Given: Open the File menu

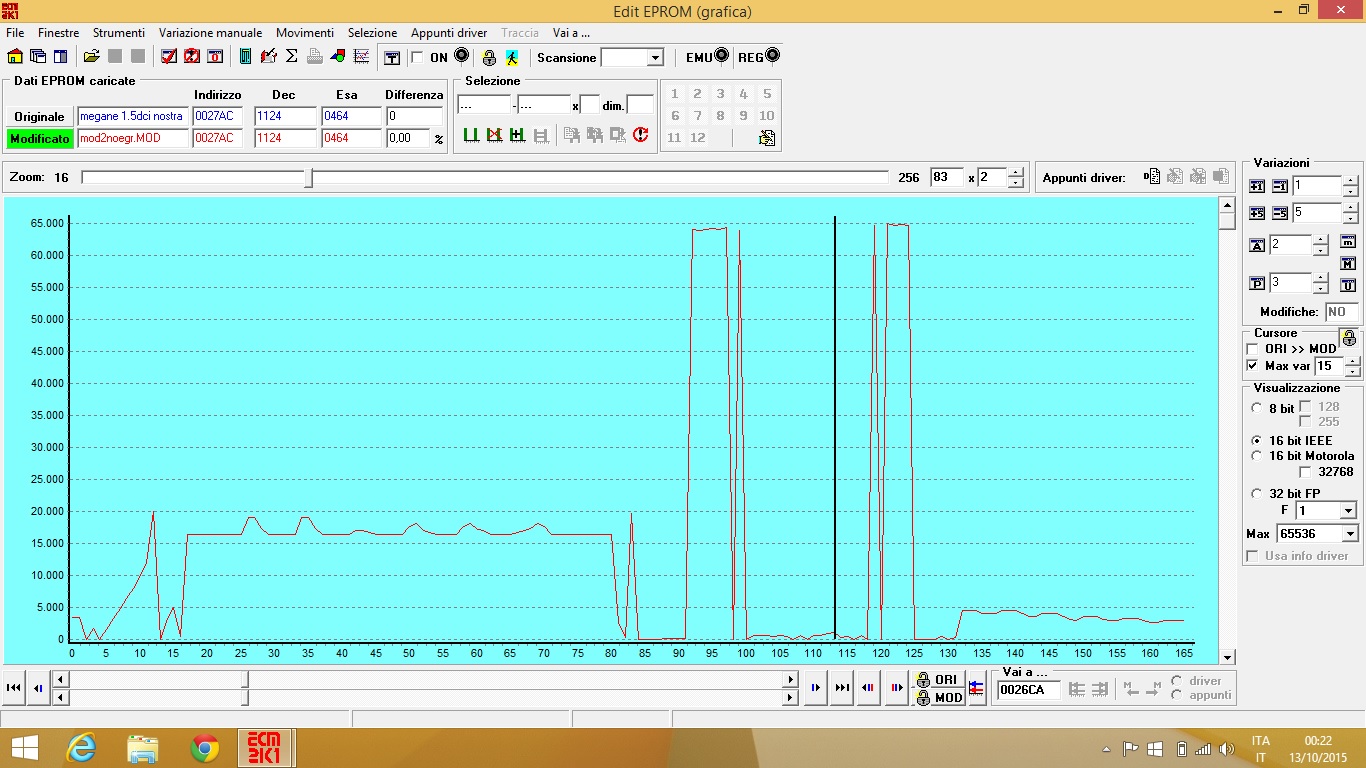Looking at the screenshot, I should click(15, 33).
